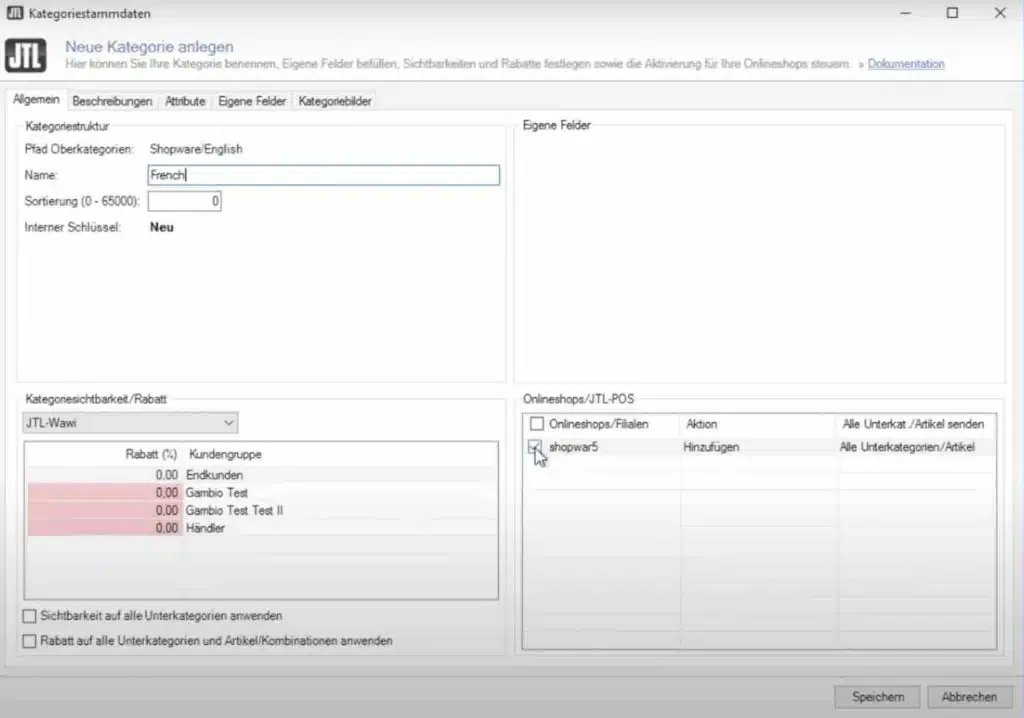Close the Kategoriestammdaten window
Screen dimensions: 1024x718
click(1000, 13)
